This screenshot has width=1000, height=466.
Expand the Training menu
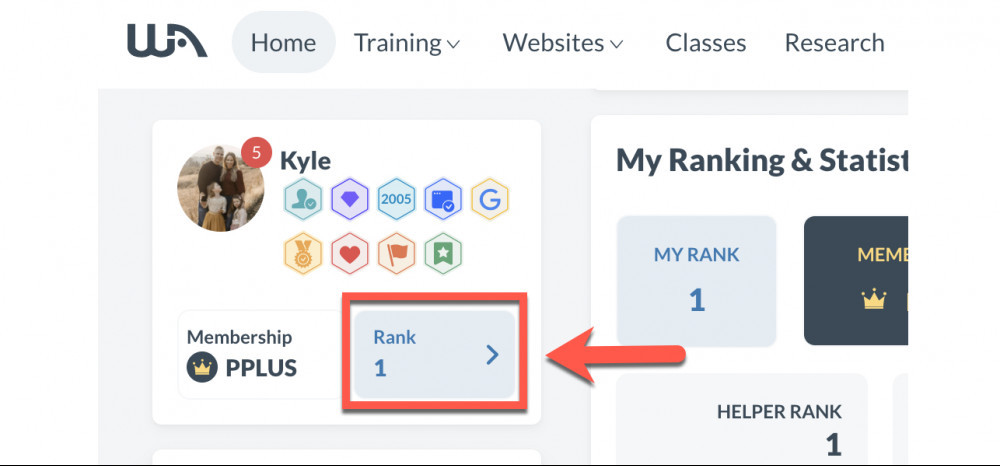click(x=407, y=43)
